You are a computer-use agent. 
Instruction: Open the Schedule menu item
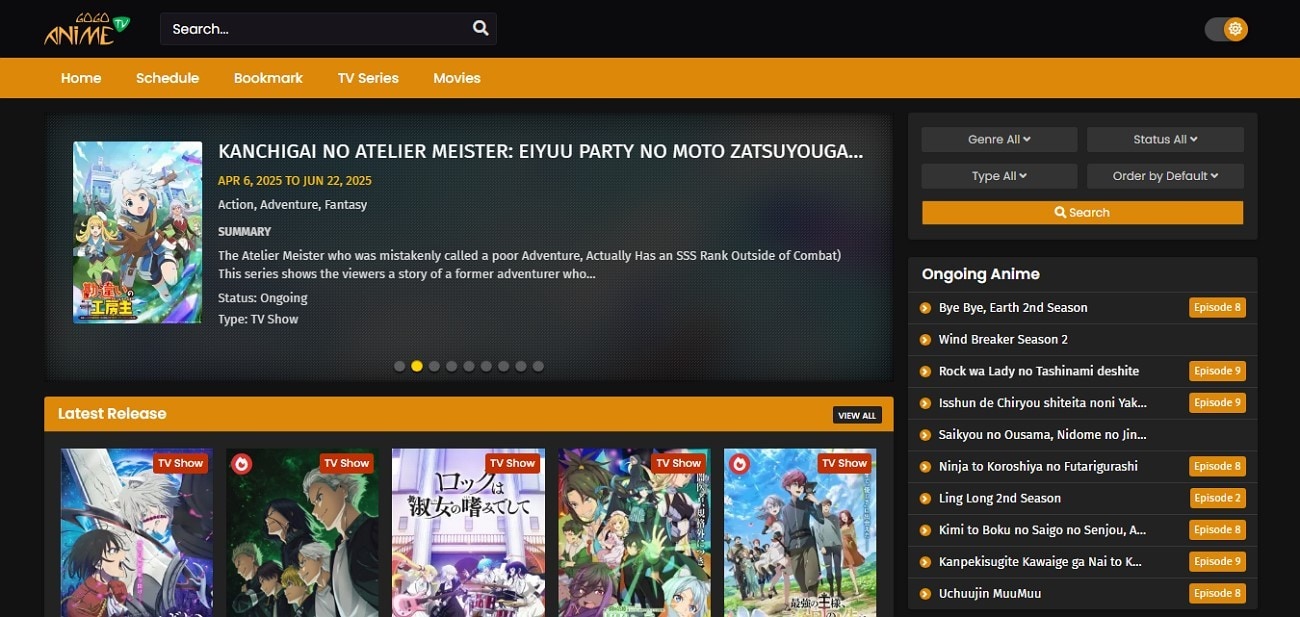(167, 78)
